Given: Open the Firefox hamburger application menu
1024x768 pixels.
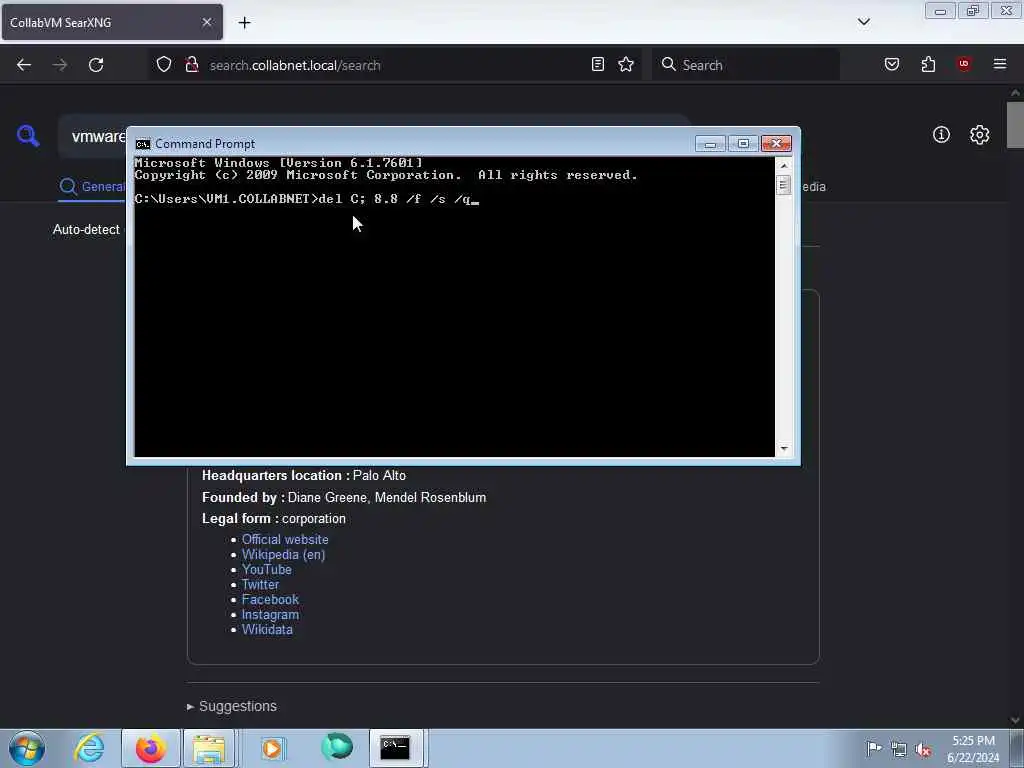Looking at the screenshot, I should click(1000, 64).
